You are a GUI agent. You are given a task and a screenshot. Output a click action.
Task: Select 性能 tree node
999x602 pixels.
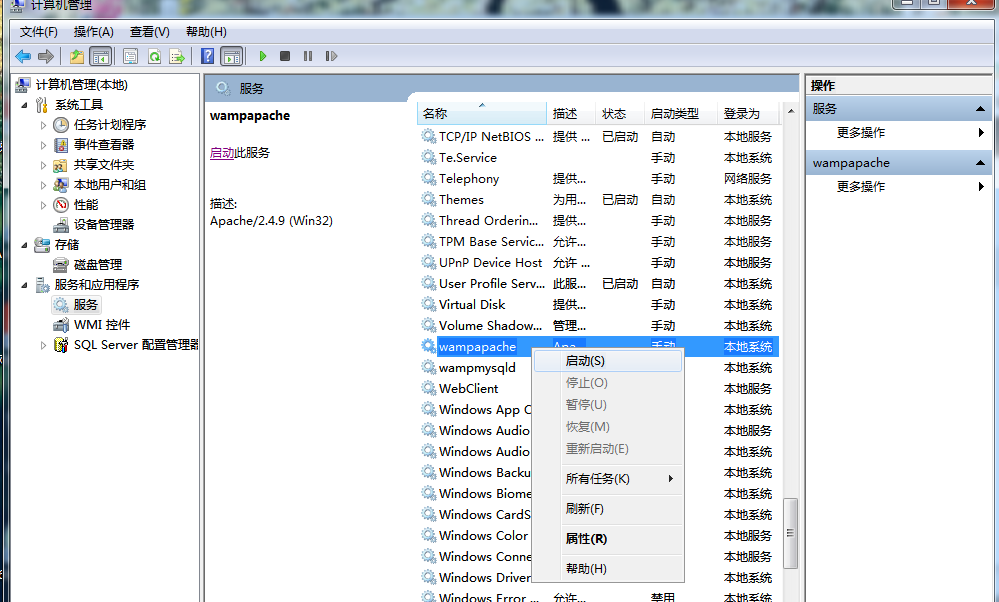coord(86,205)
